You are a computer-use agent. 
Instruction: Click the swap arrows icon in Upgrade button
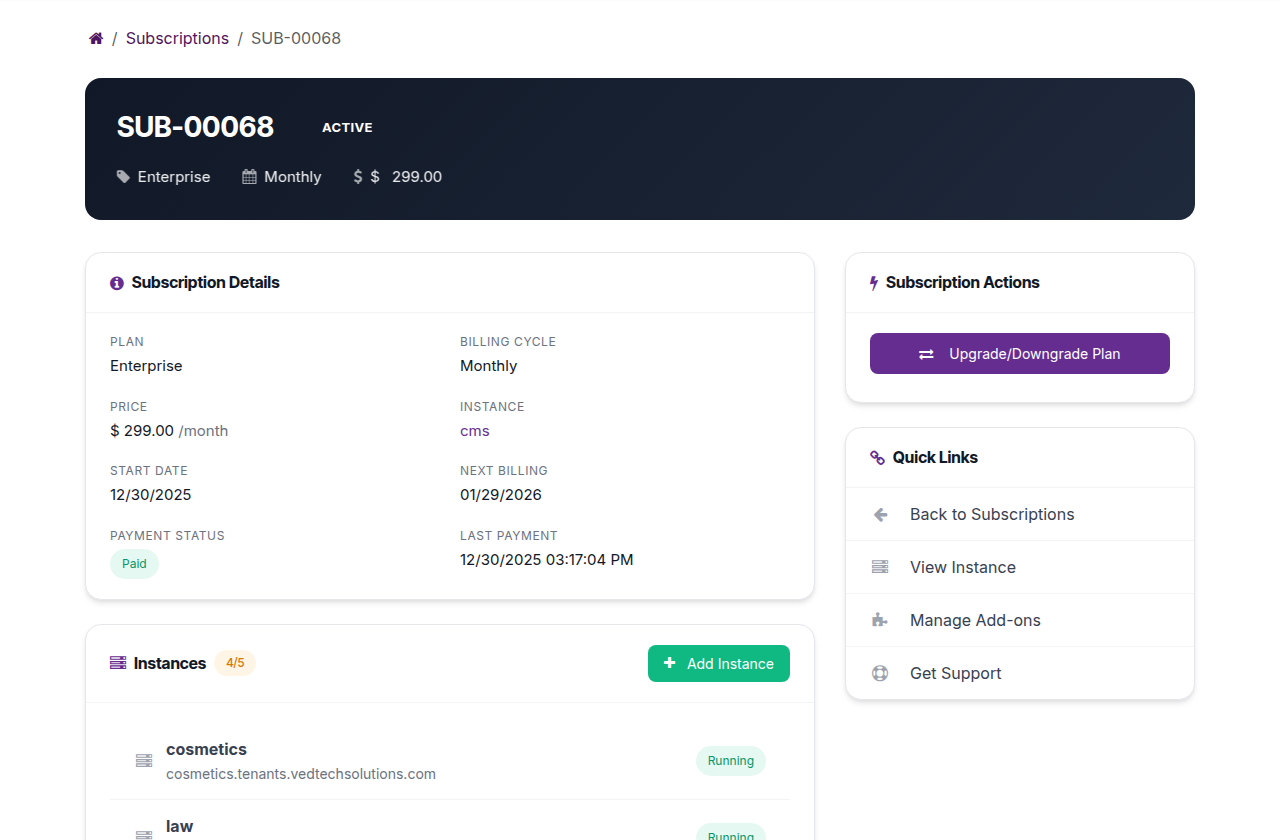point(927,354)
